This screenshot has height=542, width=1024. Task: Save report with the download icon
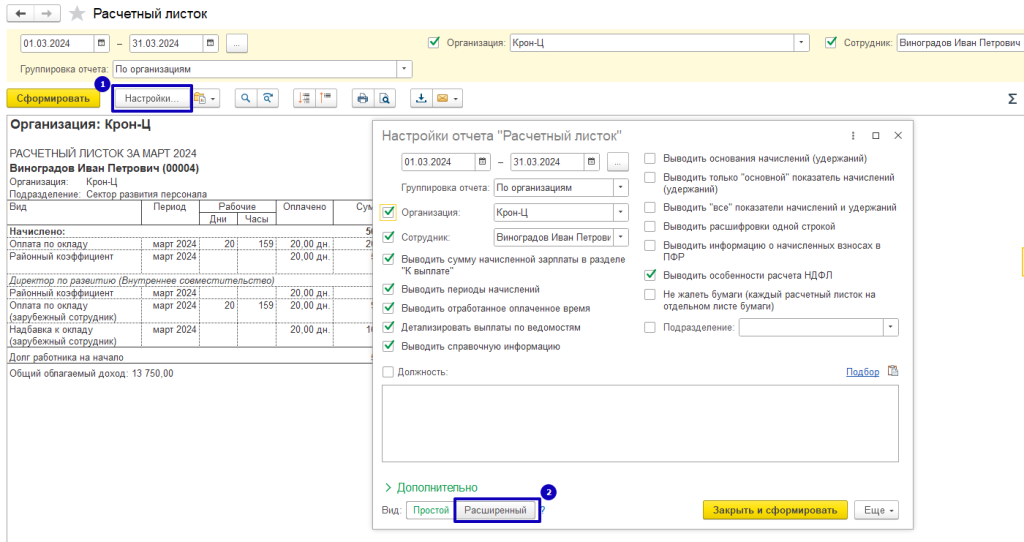[x=421, y=99]
